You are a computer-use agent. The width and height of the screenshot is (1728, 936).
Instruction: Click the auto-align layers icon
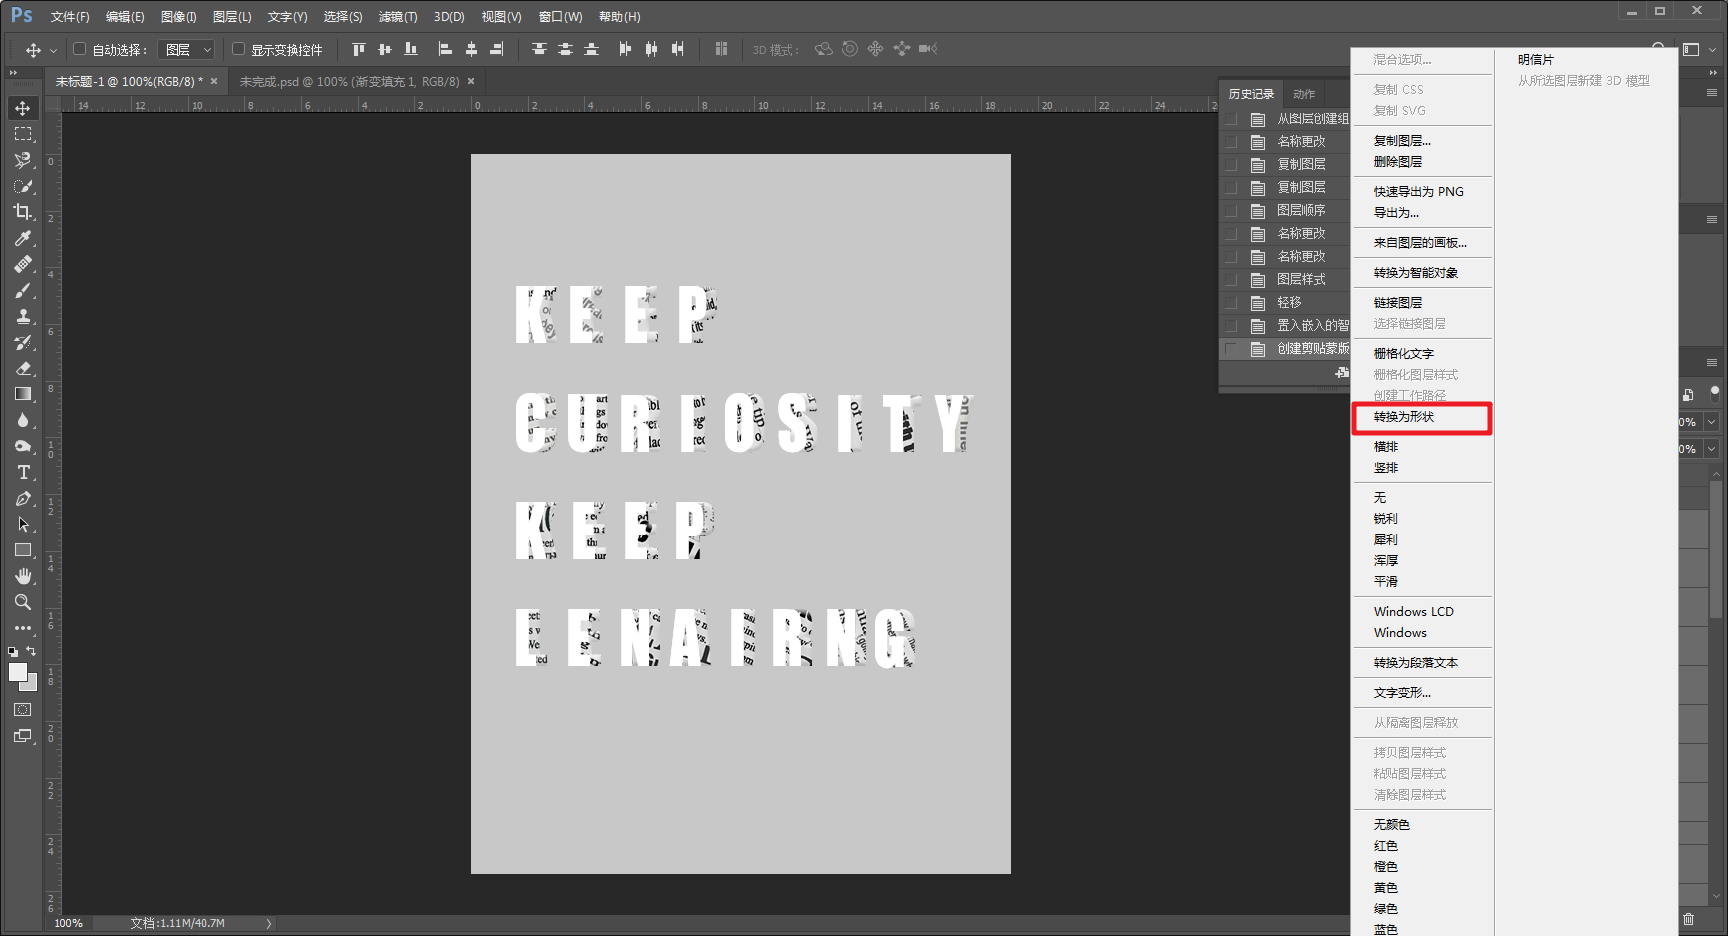[x=721, y=49]
